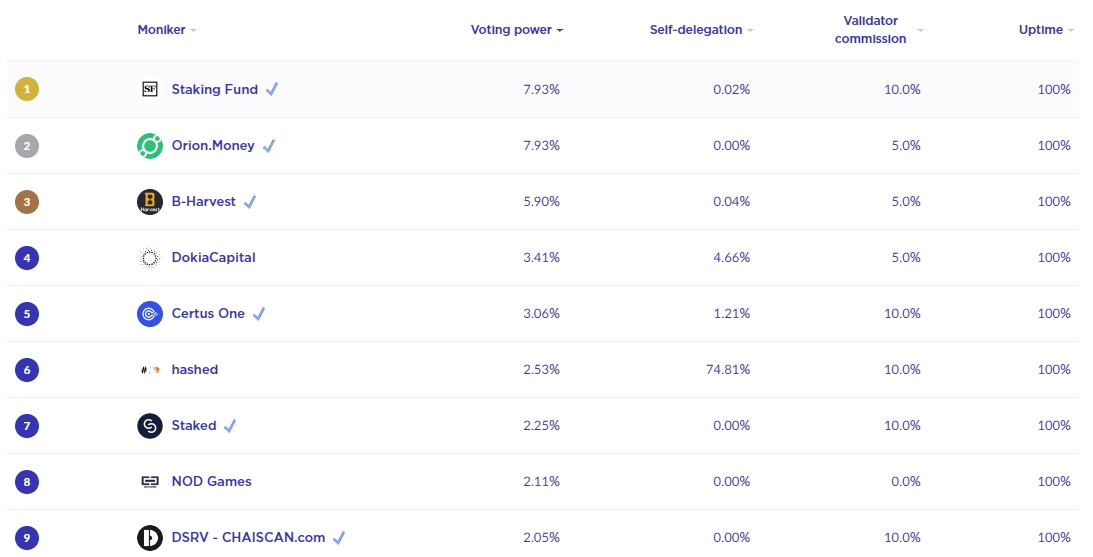Click the B-Harvest validator logo
The height and width of the screenshot is (557, 1093).
pyautogui.click(x=150, y=202)
